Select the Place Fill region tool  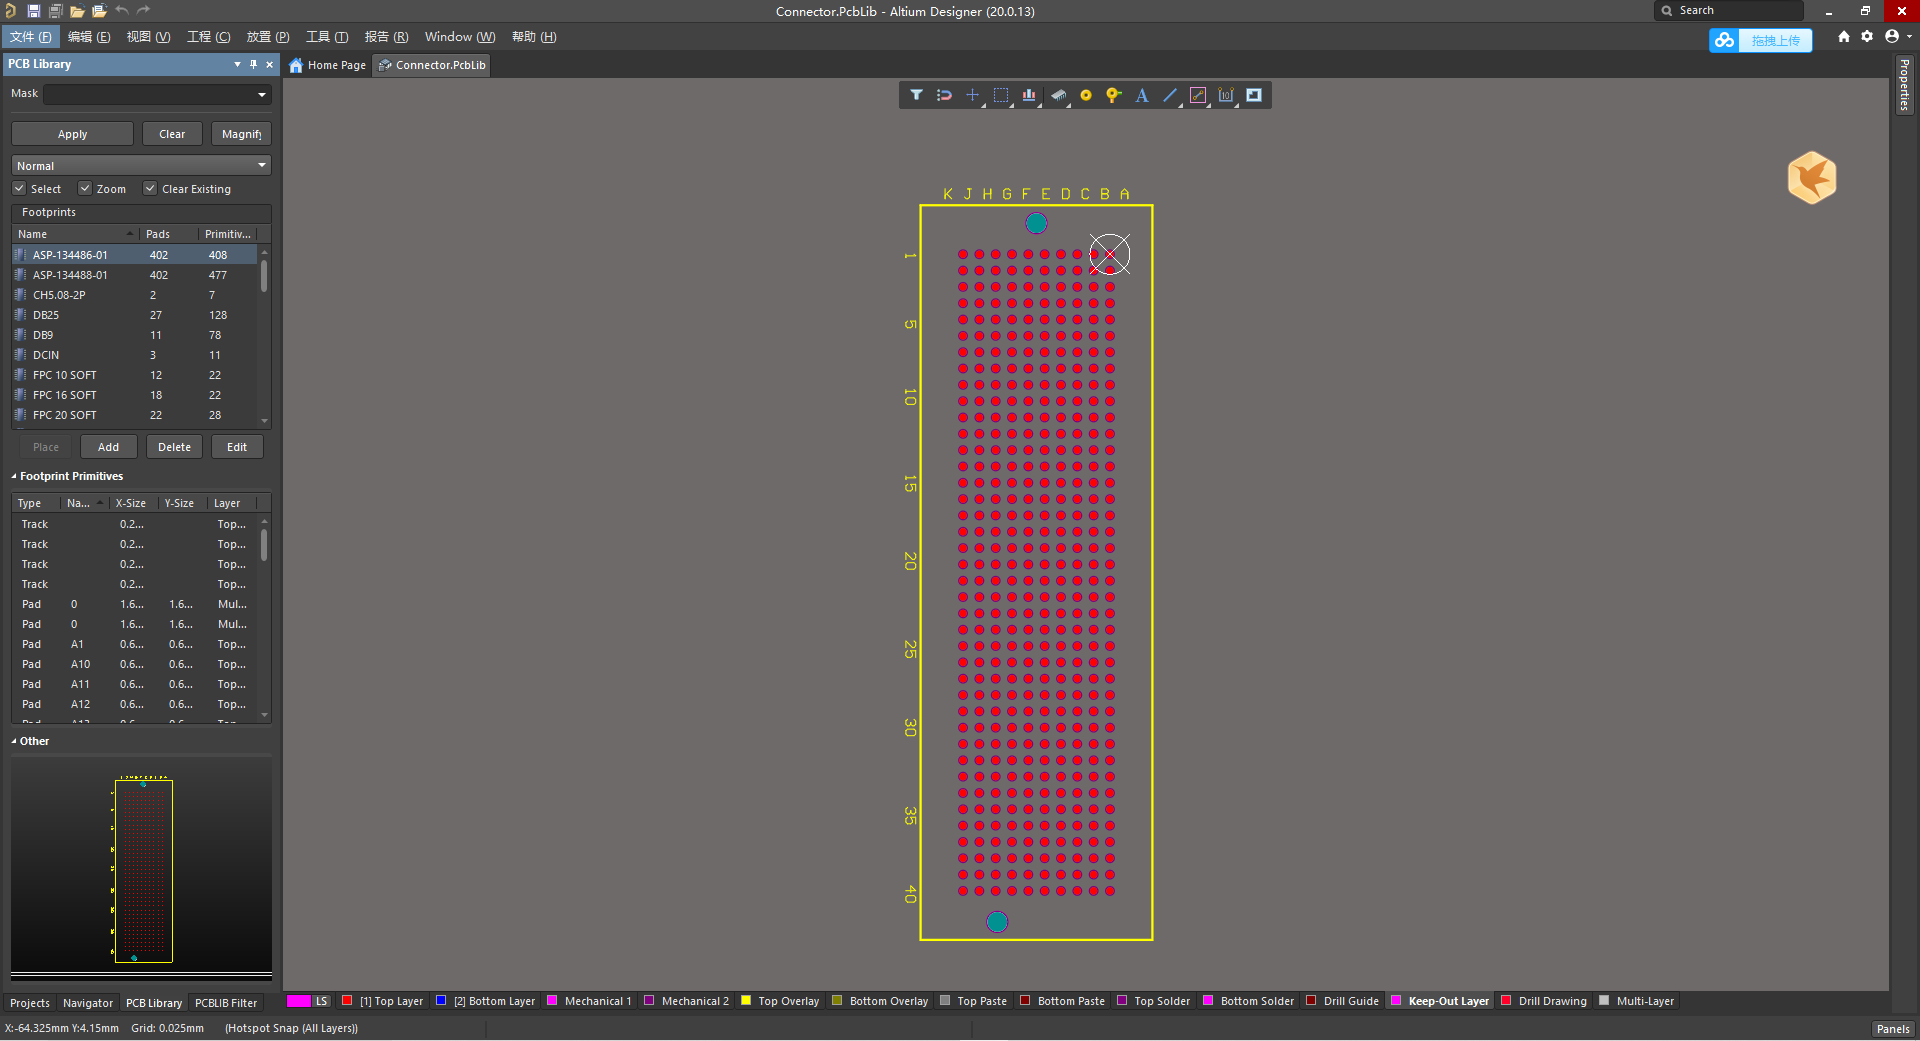(x=1254, y=95)
